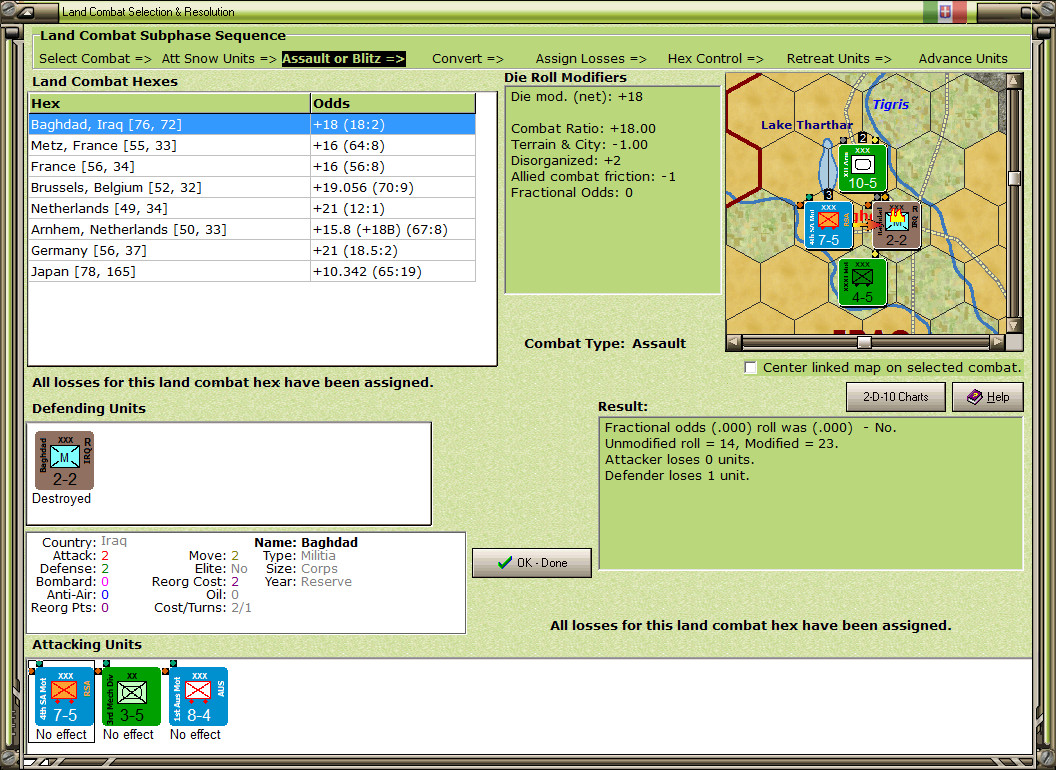1056x770 pixels.
Task: Select the 4th SA Mot attacking unit
Action: (x=65, y=697)
